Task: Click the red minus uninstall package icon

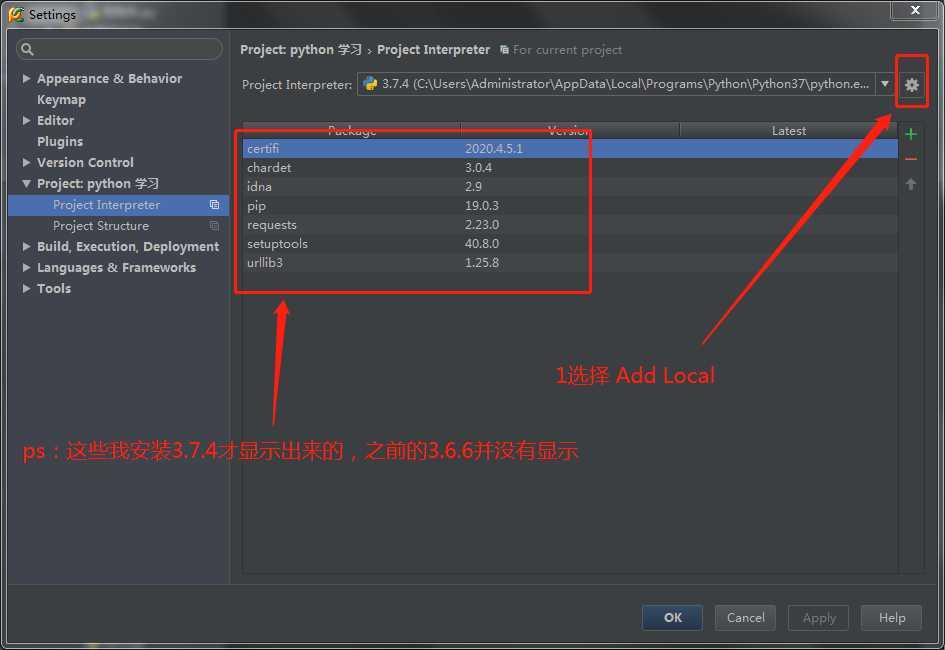Action: [911, 159]
